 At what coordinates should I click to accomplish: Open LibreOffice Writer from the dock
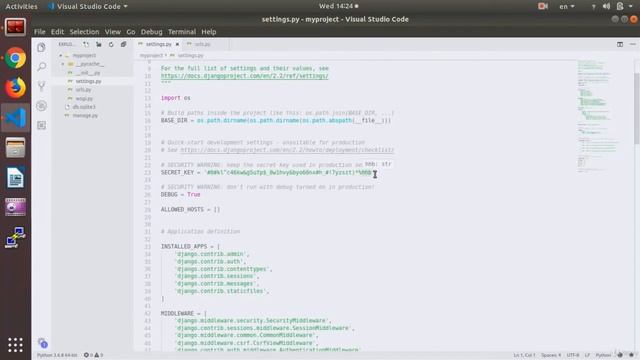(16, 178)
